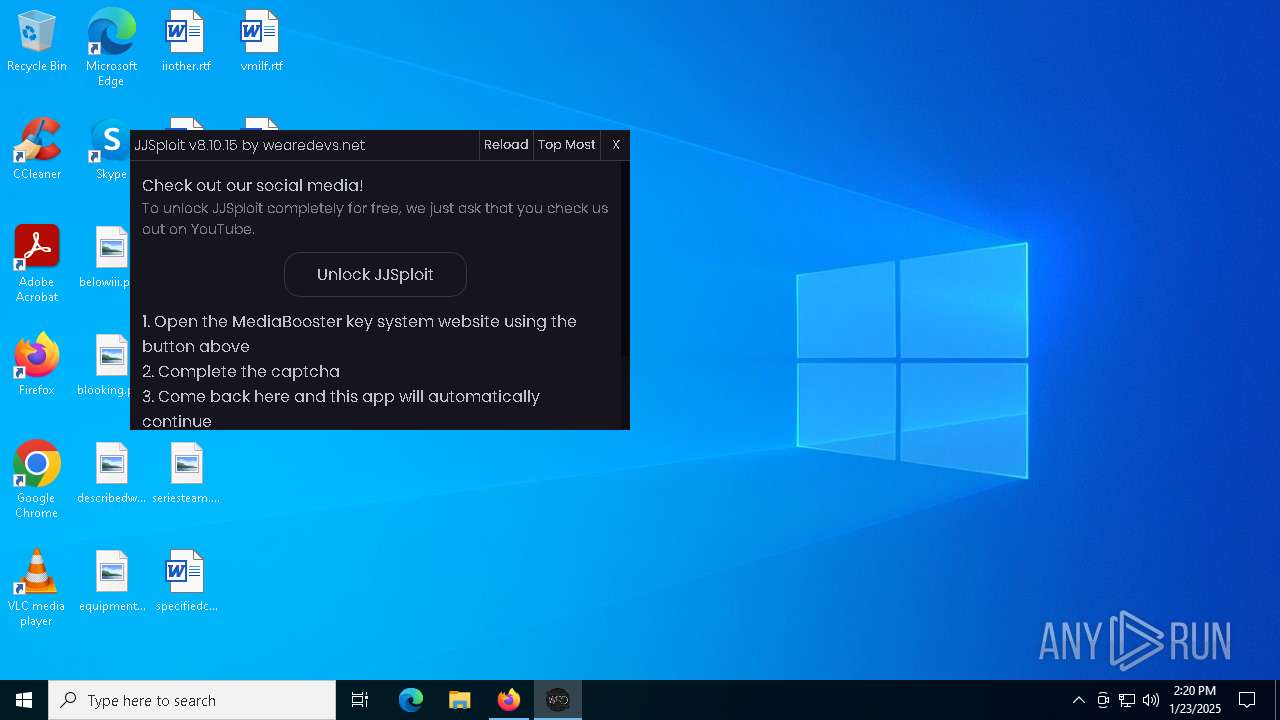Open the CCleaner desktop shortcut
The image size is (1280, 720).
37,149
